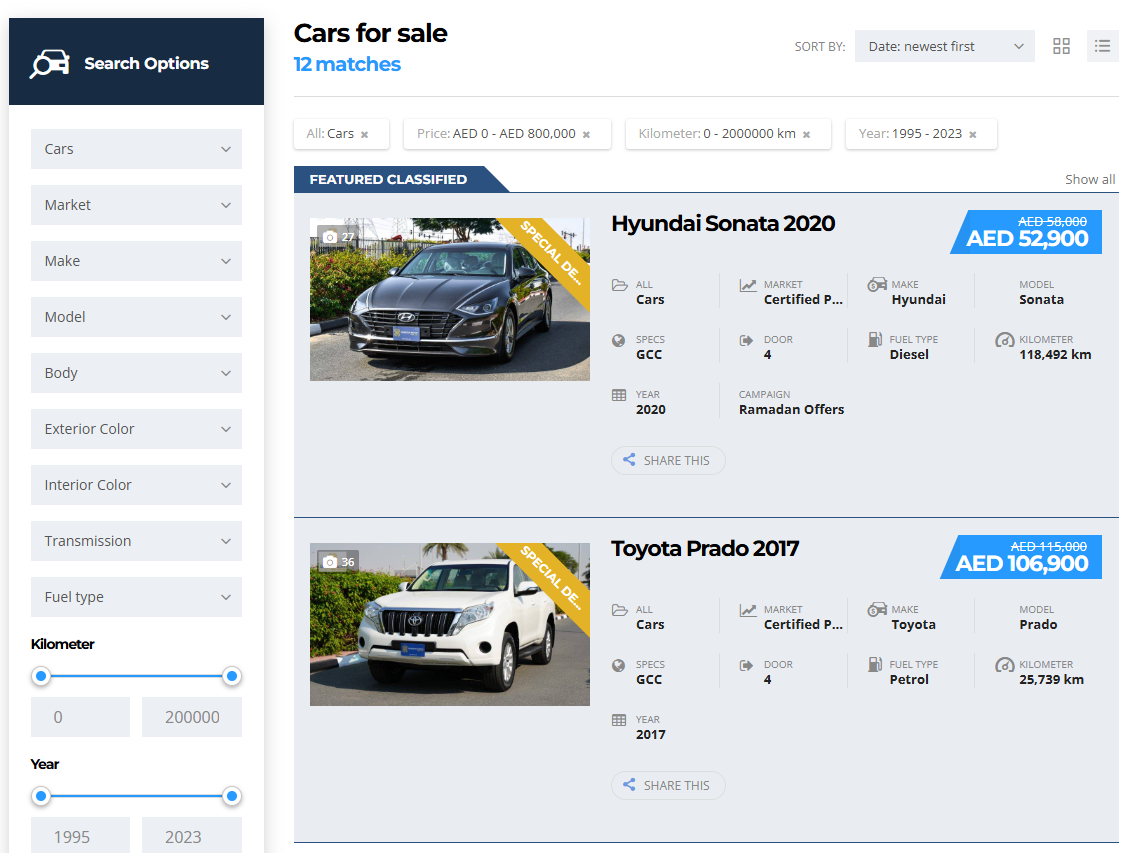Open the Make dropdown
The width and height of the screenshot is (1146, 853).
[136, 261]
